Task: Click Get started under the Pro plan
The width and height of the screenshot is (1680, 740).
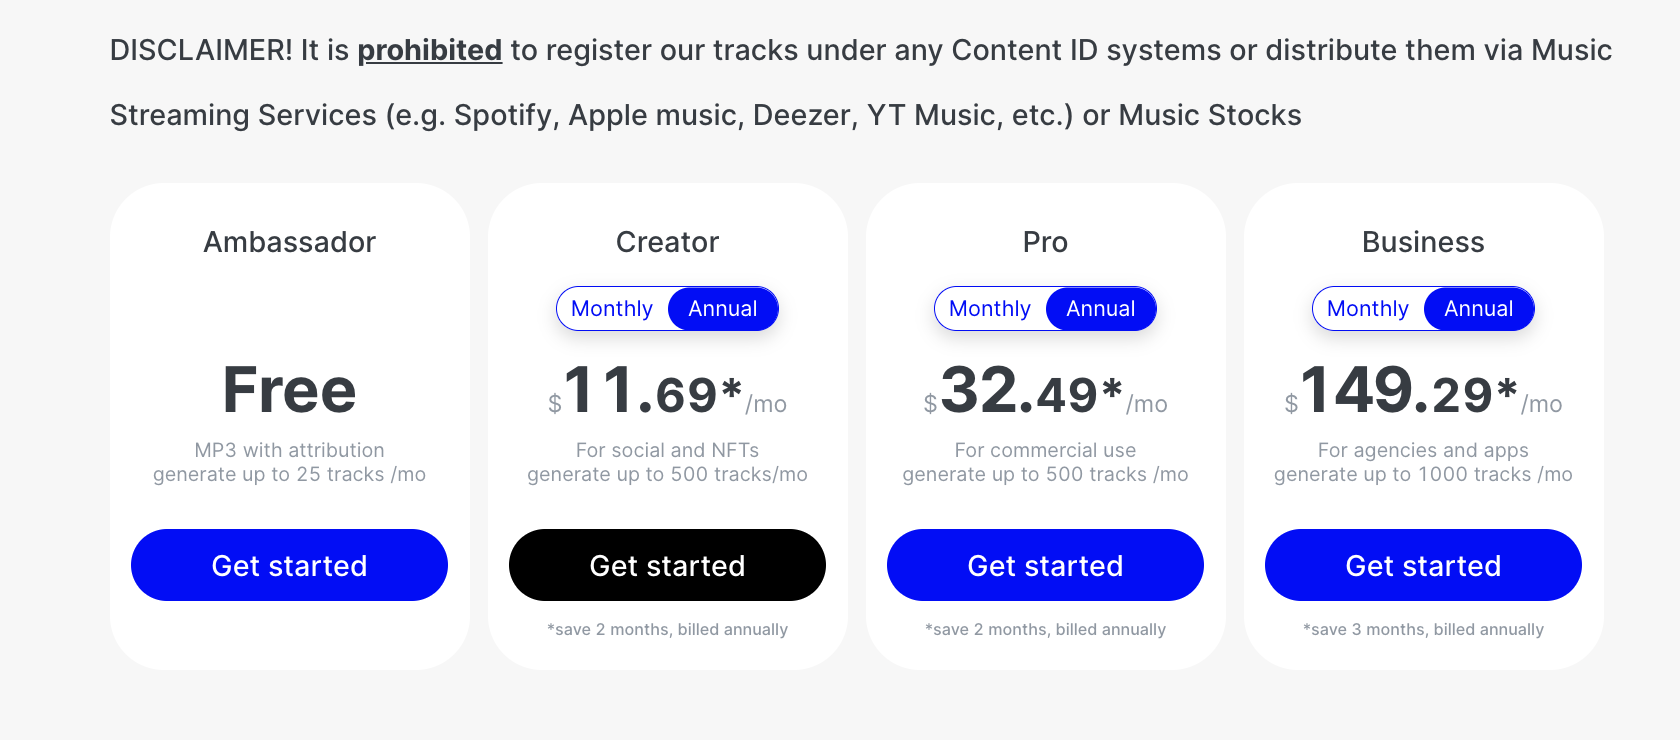Action: (1045, 565)
